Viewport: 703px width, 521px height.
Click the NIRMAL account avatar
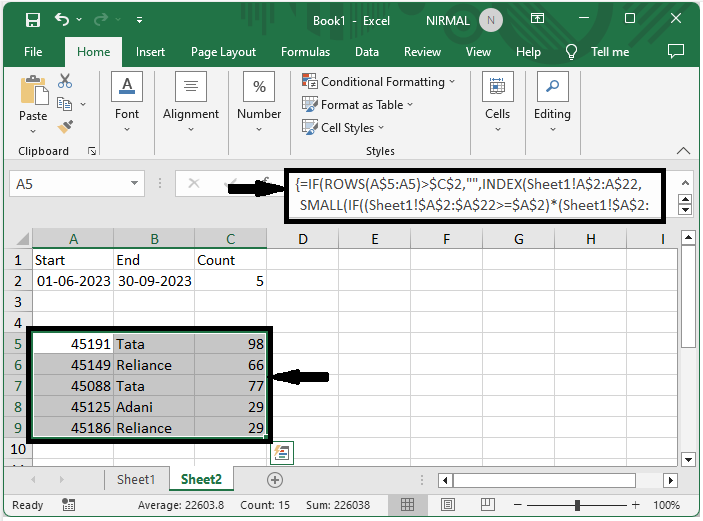coord(490,21)
